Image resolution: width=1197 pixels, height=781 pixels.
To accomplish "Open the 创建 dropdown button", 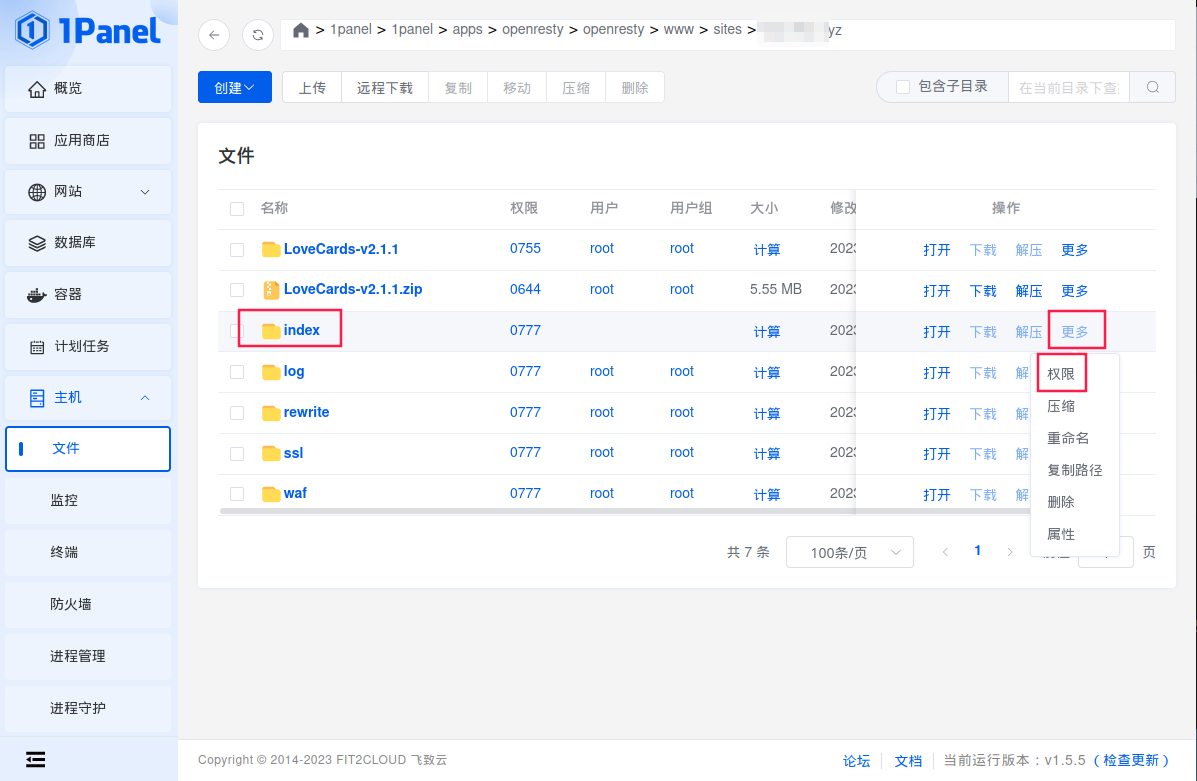I will (234, 87).
